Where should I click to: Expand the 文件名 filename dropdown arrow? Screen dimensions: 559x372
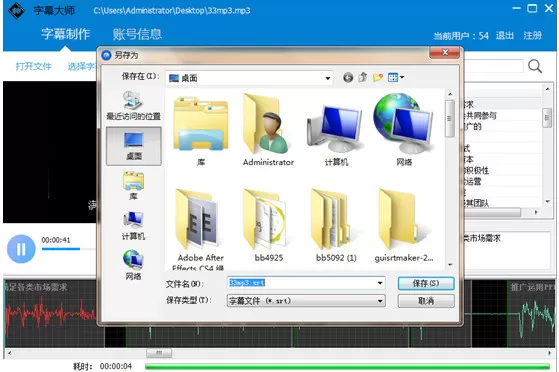[x=380, y=283]
